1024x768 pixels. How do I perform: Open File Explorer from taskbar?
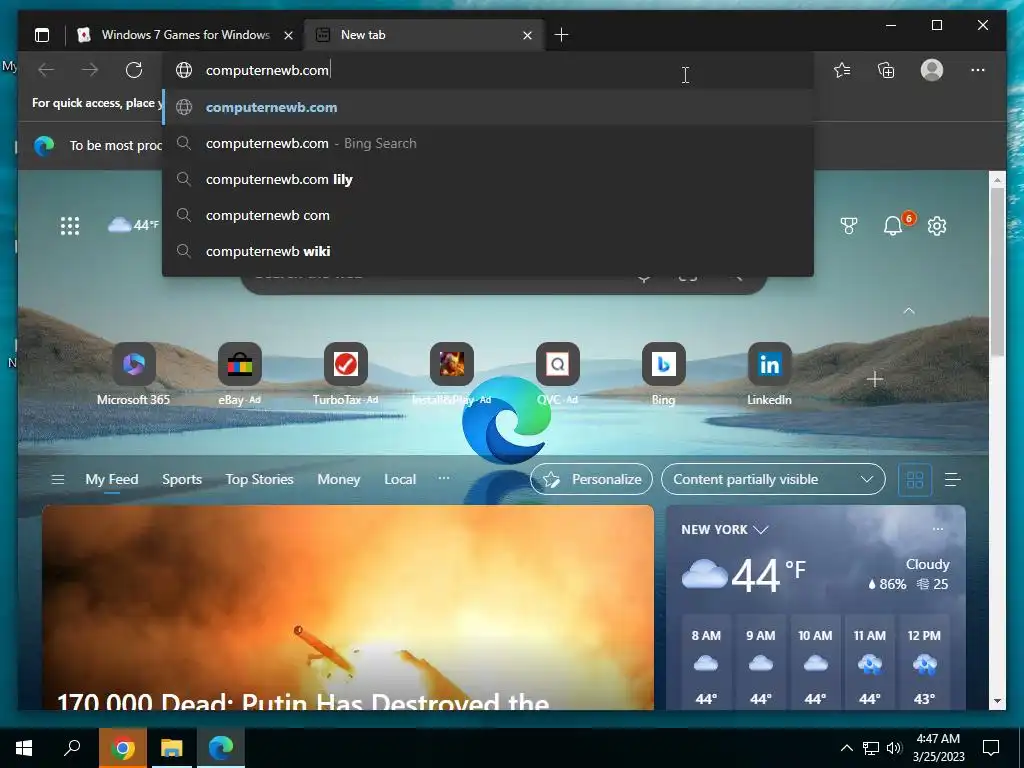coord(172,748)
